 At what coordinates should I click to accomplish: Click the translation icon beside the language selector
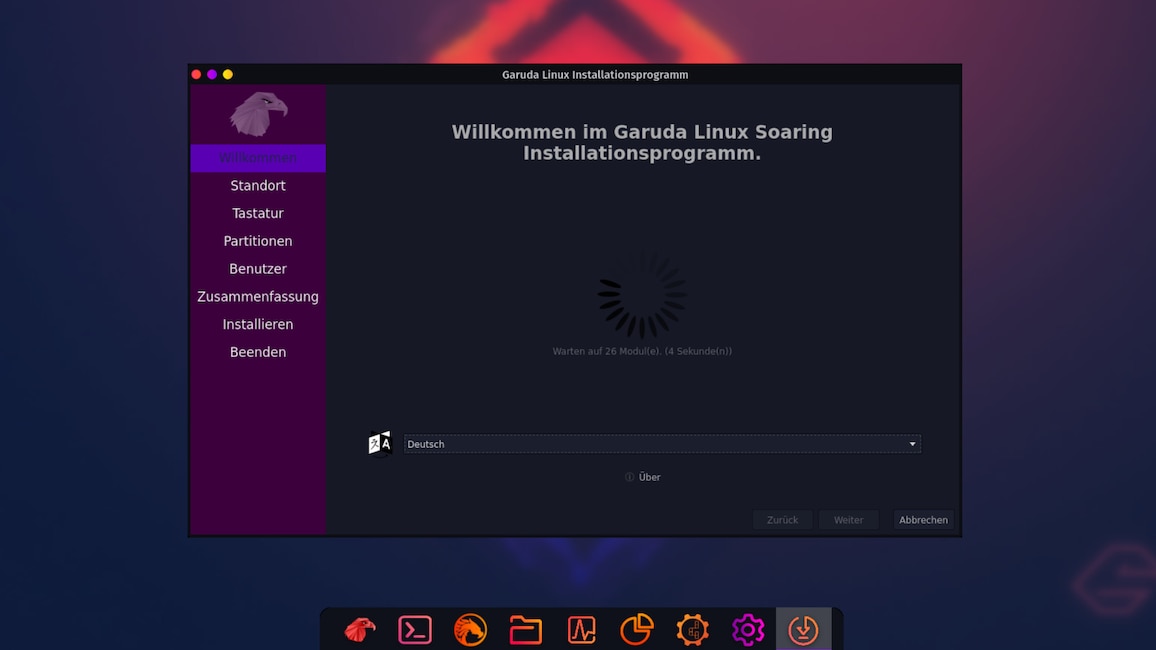point(380,442)
